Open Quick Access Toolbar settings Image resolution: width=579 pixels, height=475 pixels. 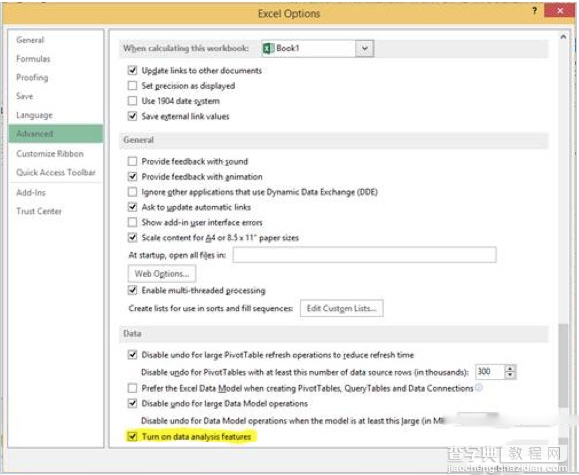point(56,172)
